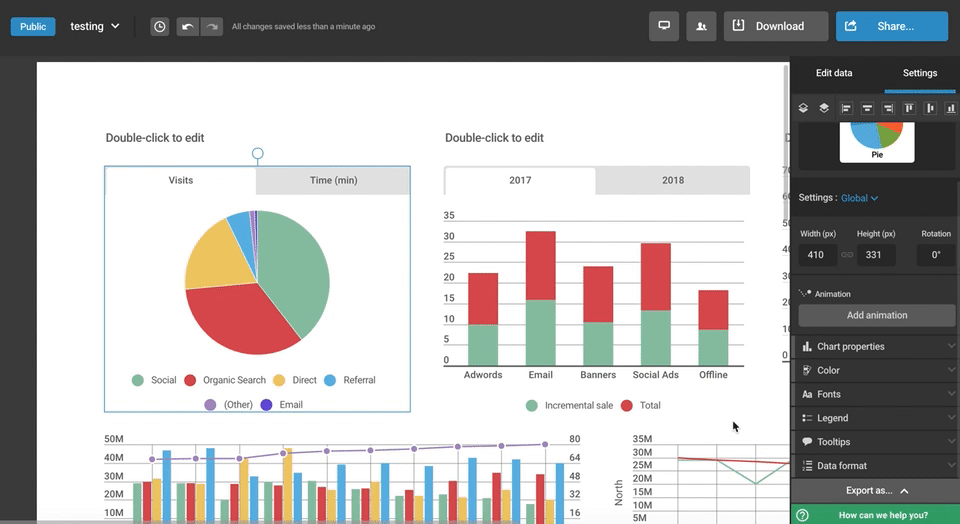
Task: Click the Adwords bar in stacked chart
Action: [x=483, y=319]
